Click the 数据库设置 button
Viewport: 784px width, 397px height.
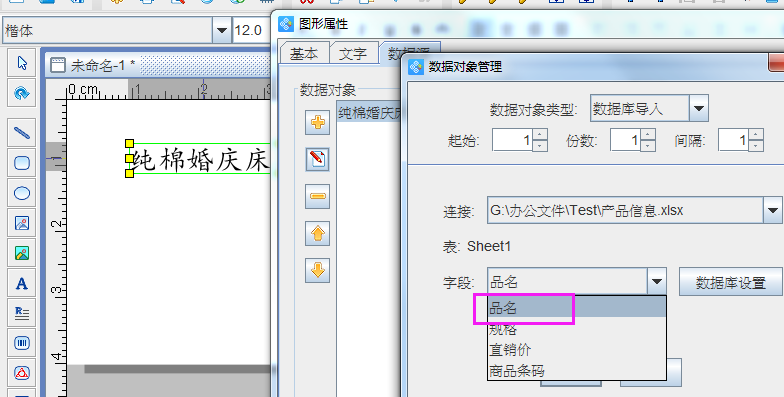[x=730, y=282]
